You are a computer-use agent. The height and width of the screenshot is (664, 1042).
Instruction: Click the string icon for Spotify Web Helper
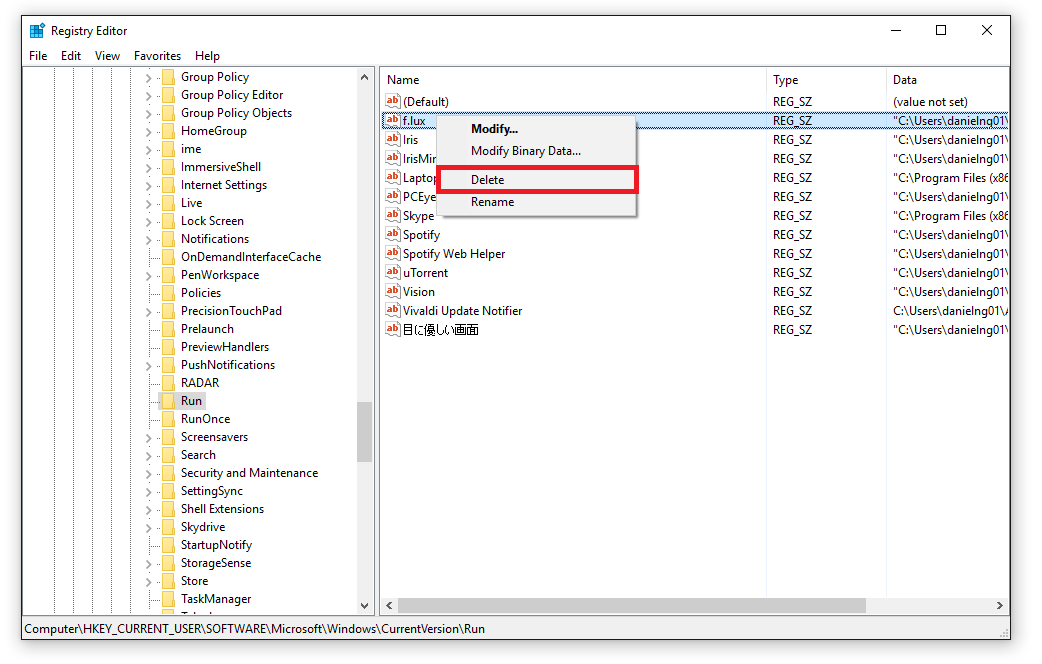393,253
